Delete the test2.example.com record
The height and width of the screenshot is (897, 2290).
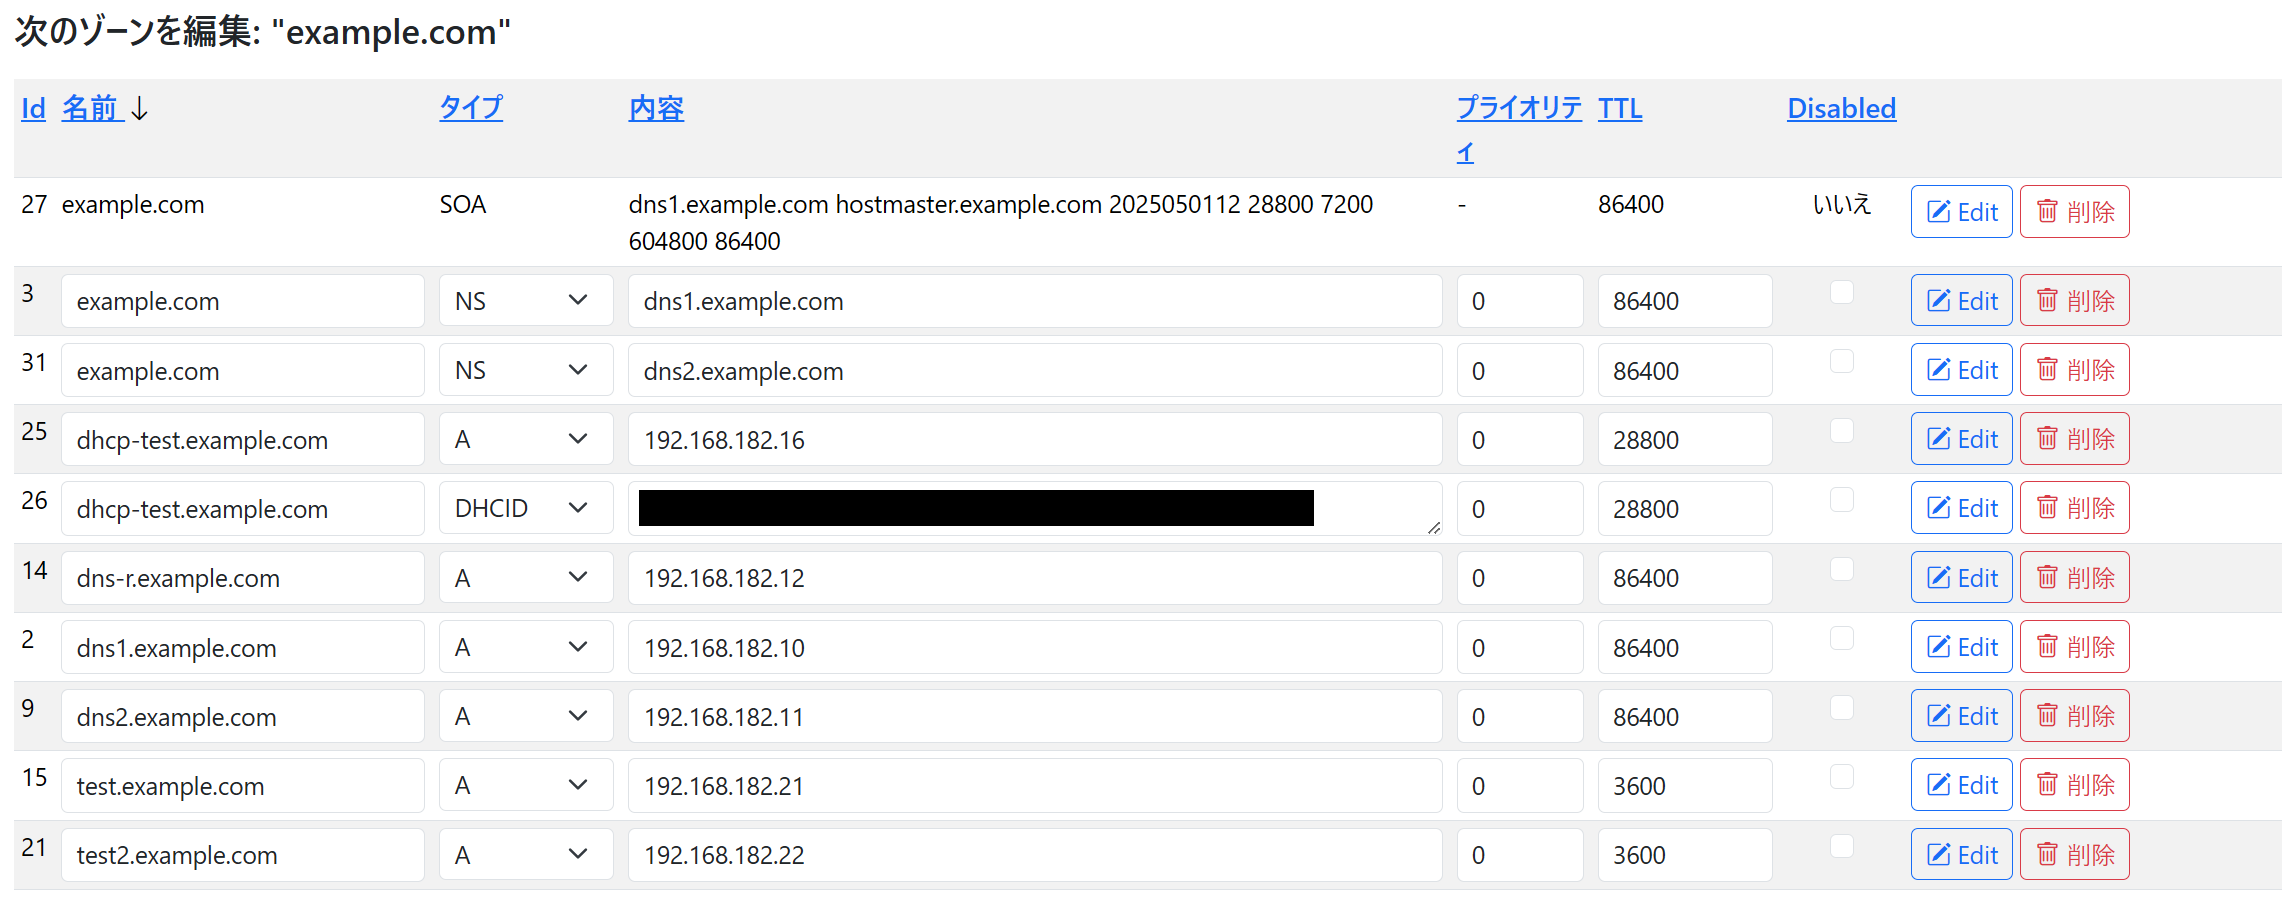click(x=2074, y=854)
